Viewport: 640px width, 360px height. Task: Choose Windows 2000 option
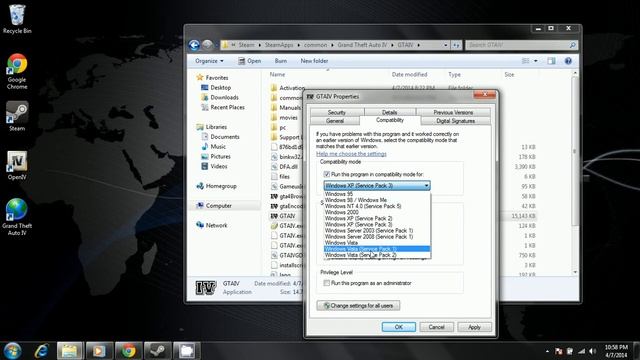coord(377,212)
